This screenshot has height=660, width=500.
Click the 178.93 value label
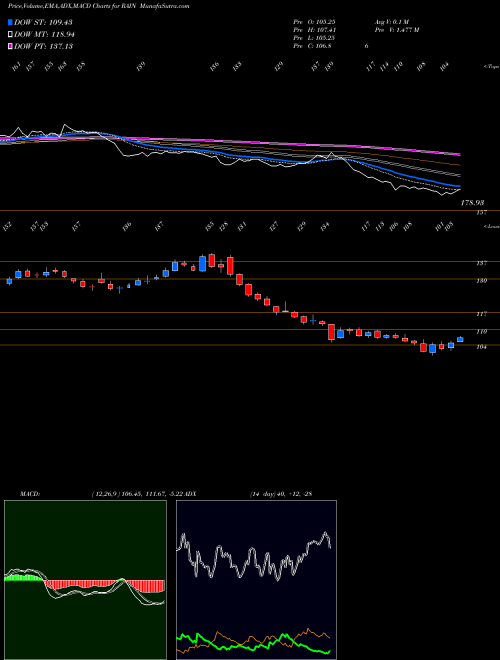point(472,203)
